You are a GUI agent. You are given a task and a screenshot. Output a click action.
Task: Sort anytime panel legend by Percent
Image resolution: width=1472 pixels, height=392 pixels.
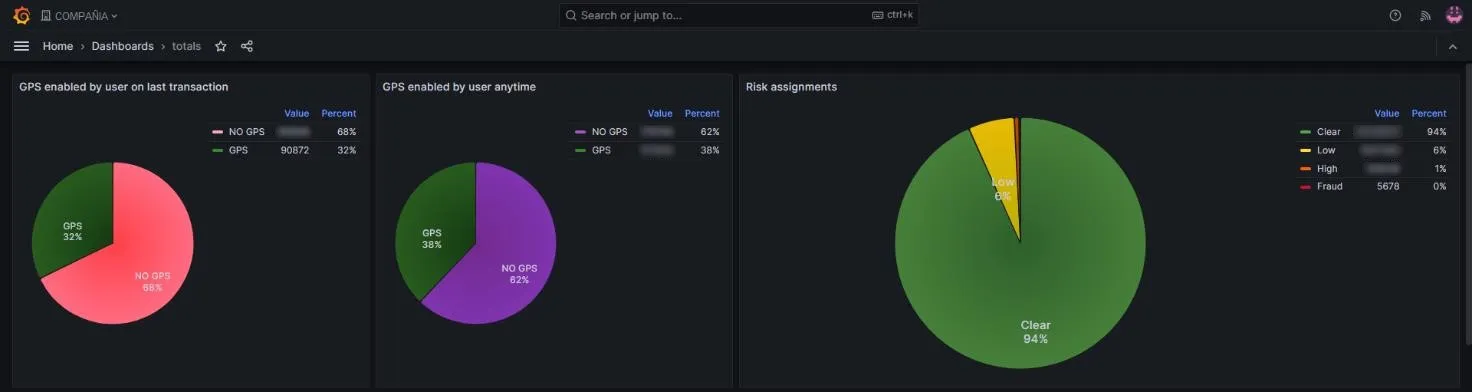(x=702, y=113)
